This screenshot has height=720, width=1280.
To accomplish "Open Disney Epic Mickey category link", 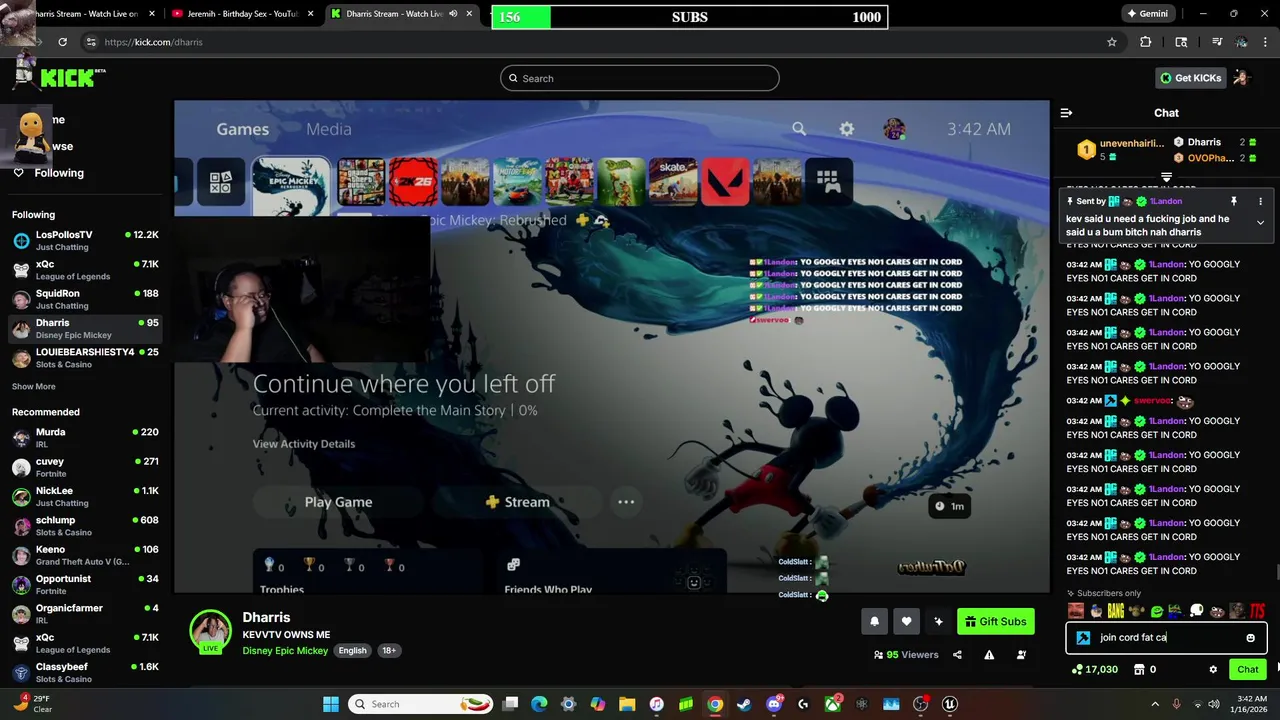I will tap(285, 651).
